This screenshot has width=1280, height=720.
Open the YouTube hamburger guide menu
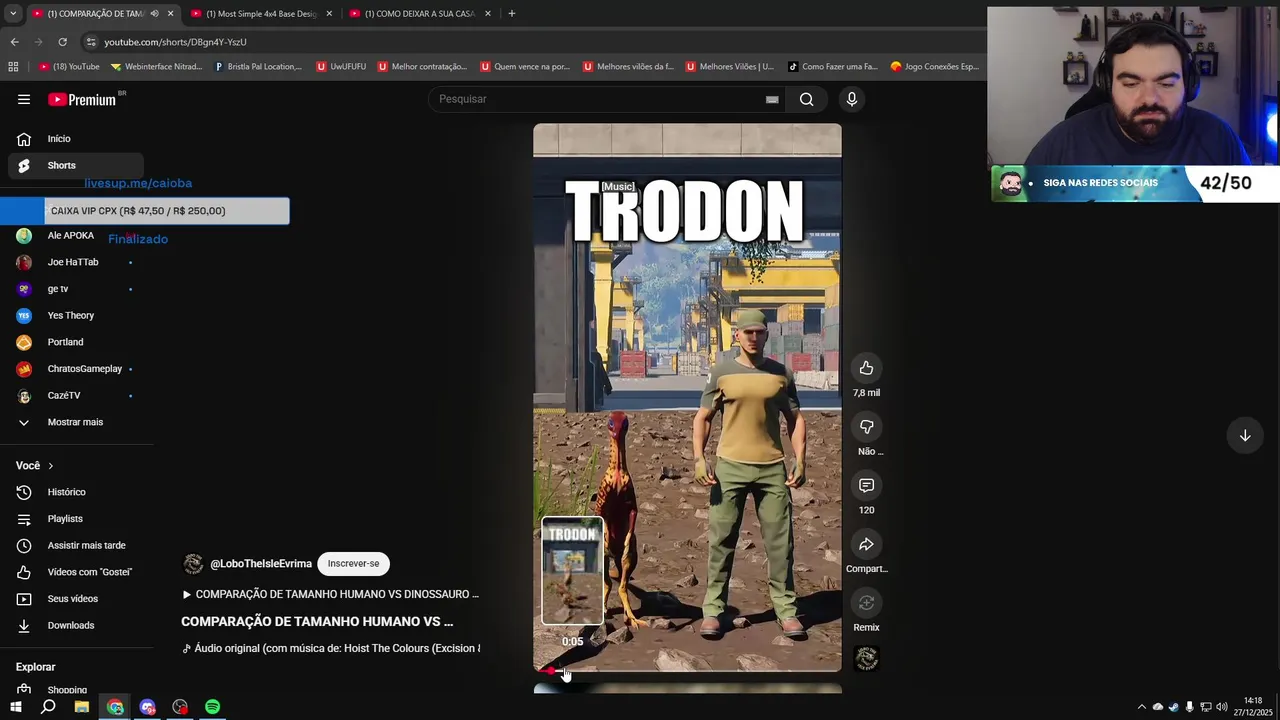pos(24,99)
